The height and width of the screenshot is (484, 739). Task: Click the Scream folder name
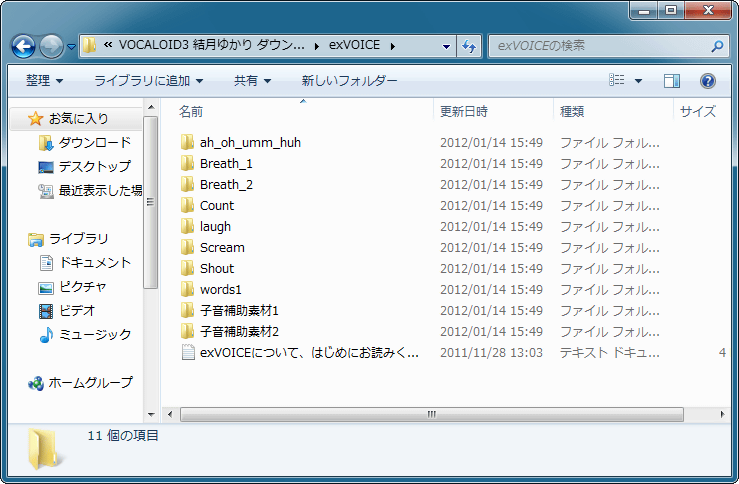(x=222, y=247)
